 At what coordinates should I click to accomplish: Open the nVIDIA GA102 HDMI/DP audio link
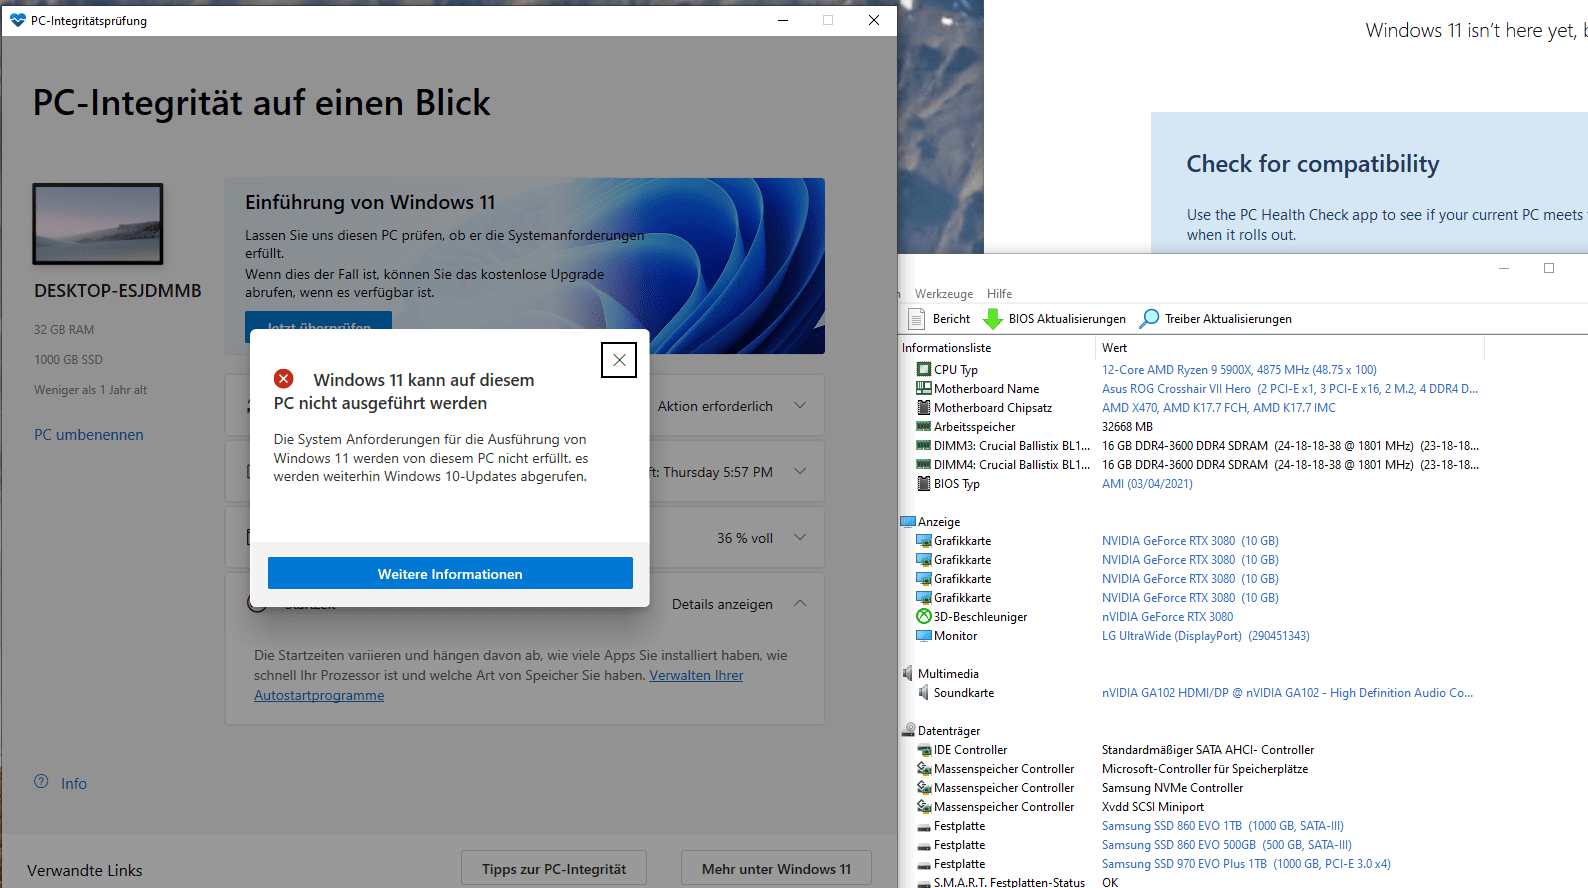click(1287, 692)
